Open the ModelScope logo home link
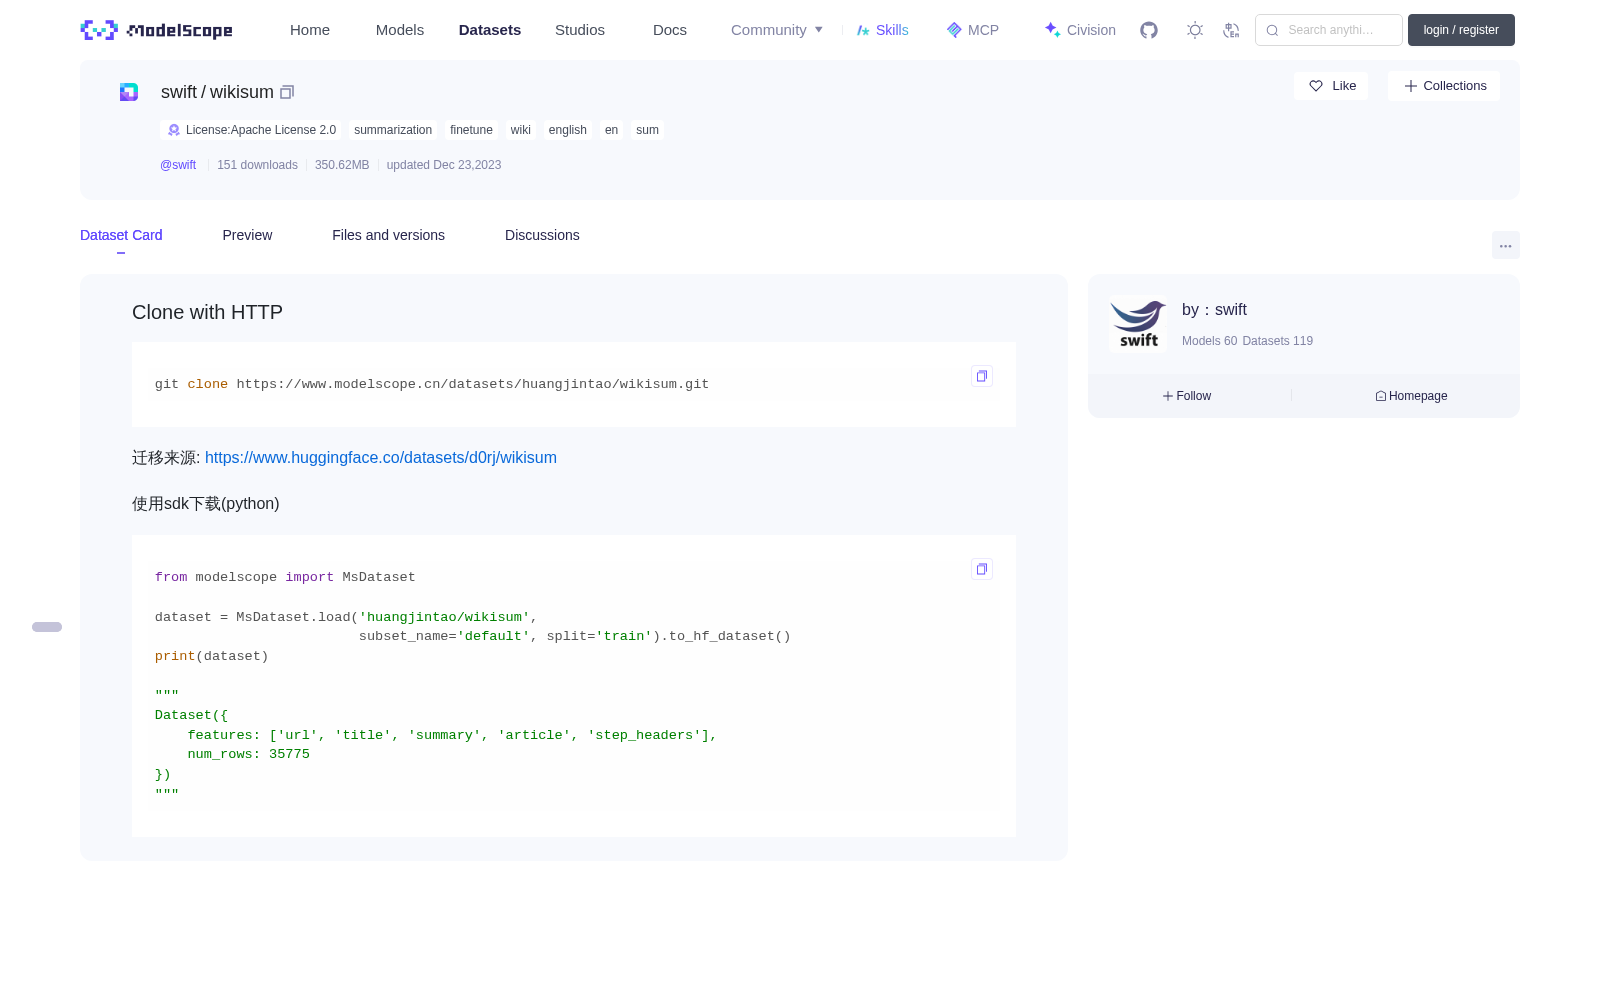Image resolution: width=1600 pixels, height=1000 pixels. pos(157,30)
